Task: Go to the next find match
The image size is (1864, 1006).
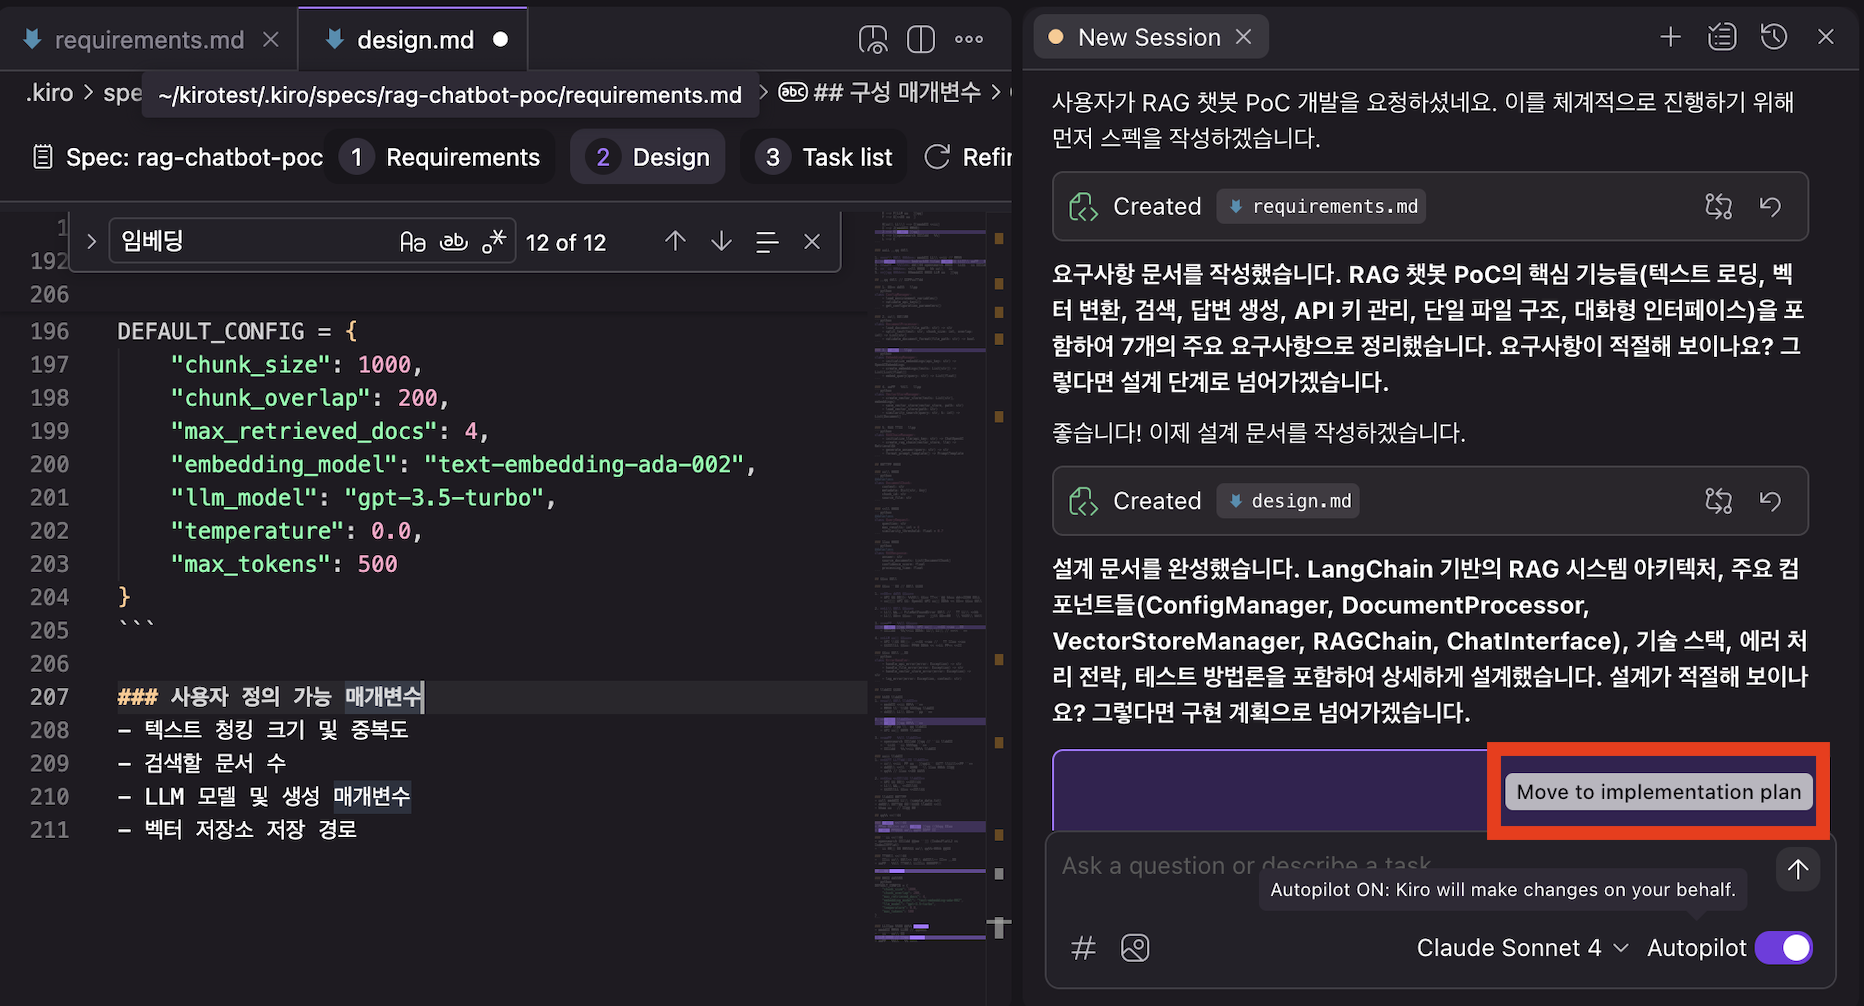Action: click(721, 241)
